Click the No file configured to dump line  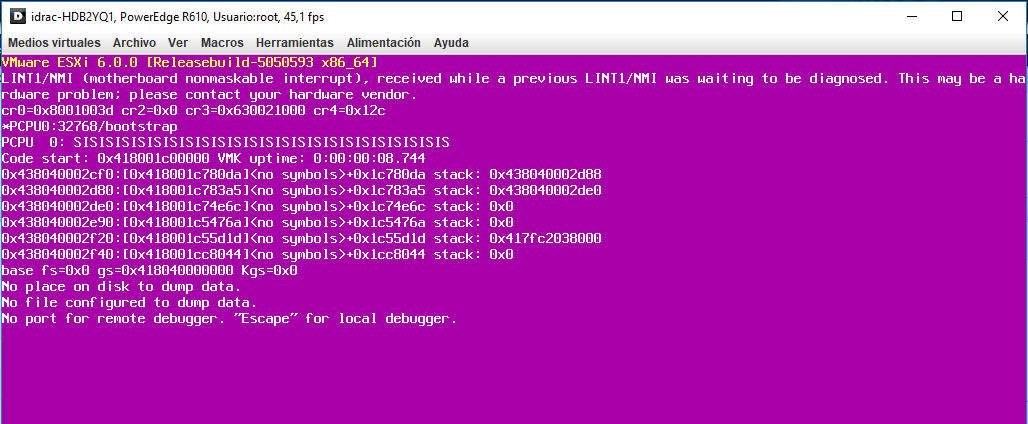(x=130, y=303)
